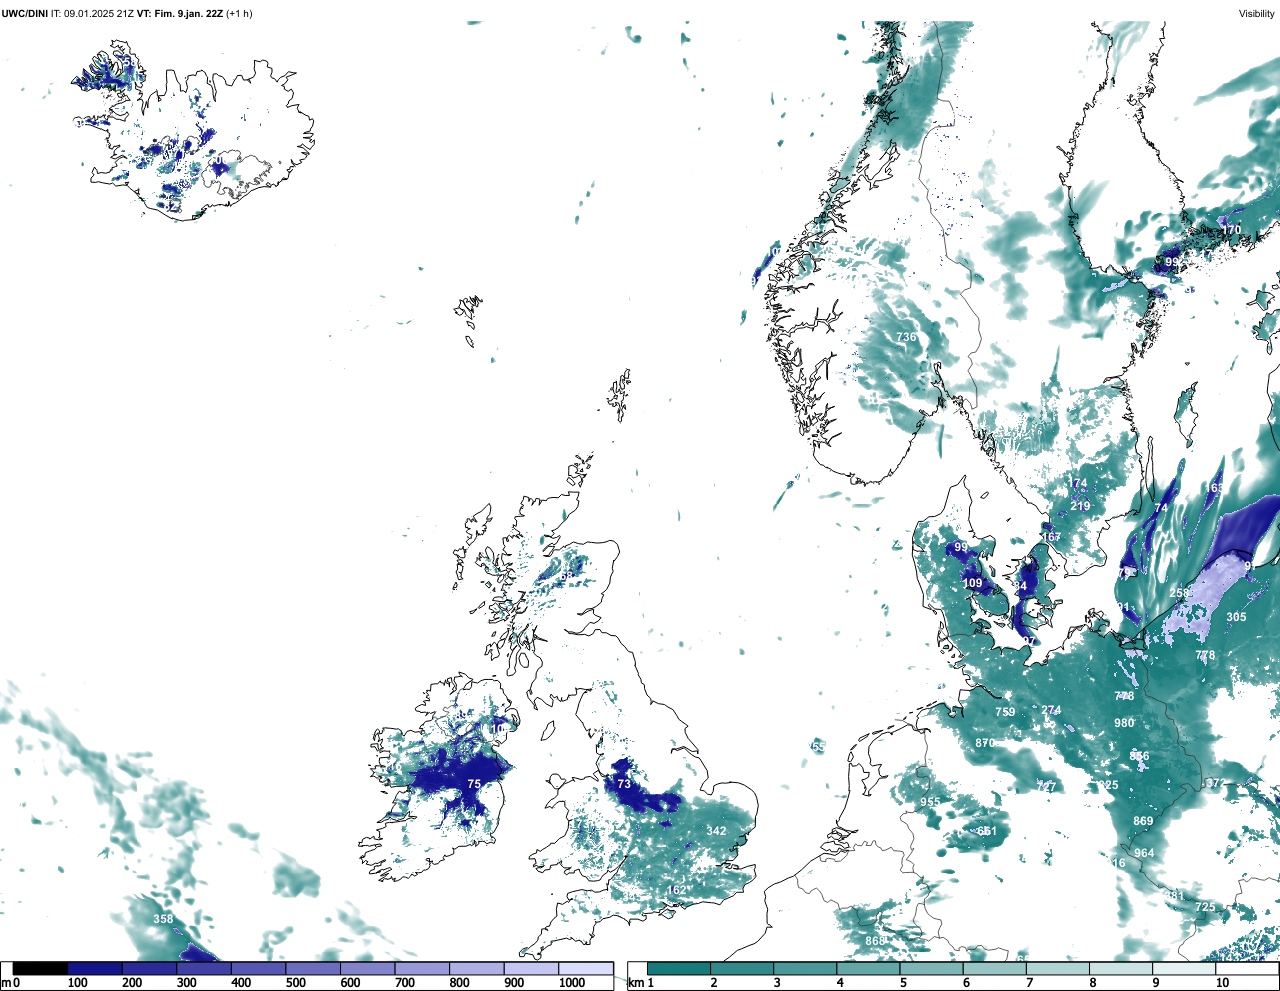The width and height of the screenshot is (1280, 991).
Task: Click the '651' value over western Germany
Action: pyautogui.click(x=988, y=831)
